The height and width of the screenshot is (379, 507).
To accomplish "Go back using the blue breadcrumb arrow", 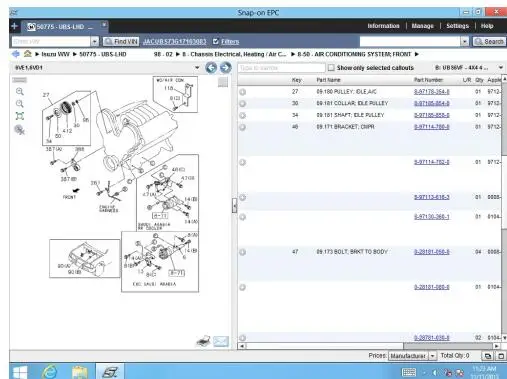I will coord(15,54).
